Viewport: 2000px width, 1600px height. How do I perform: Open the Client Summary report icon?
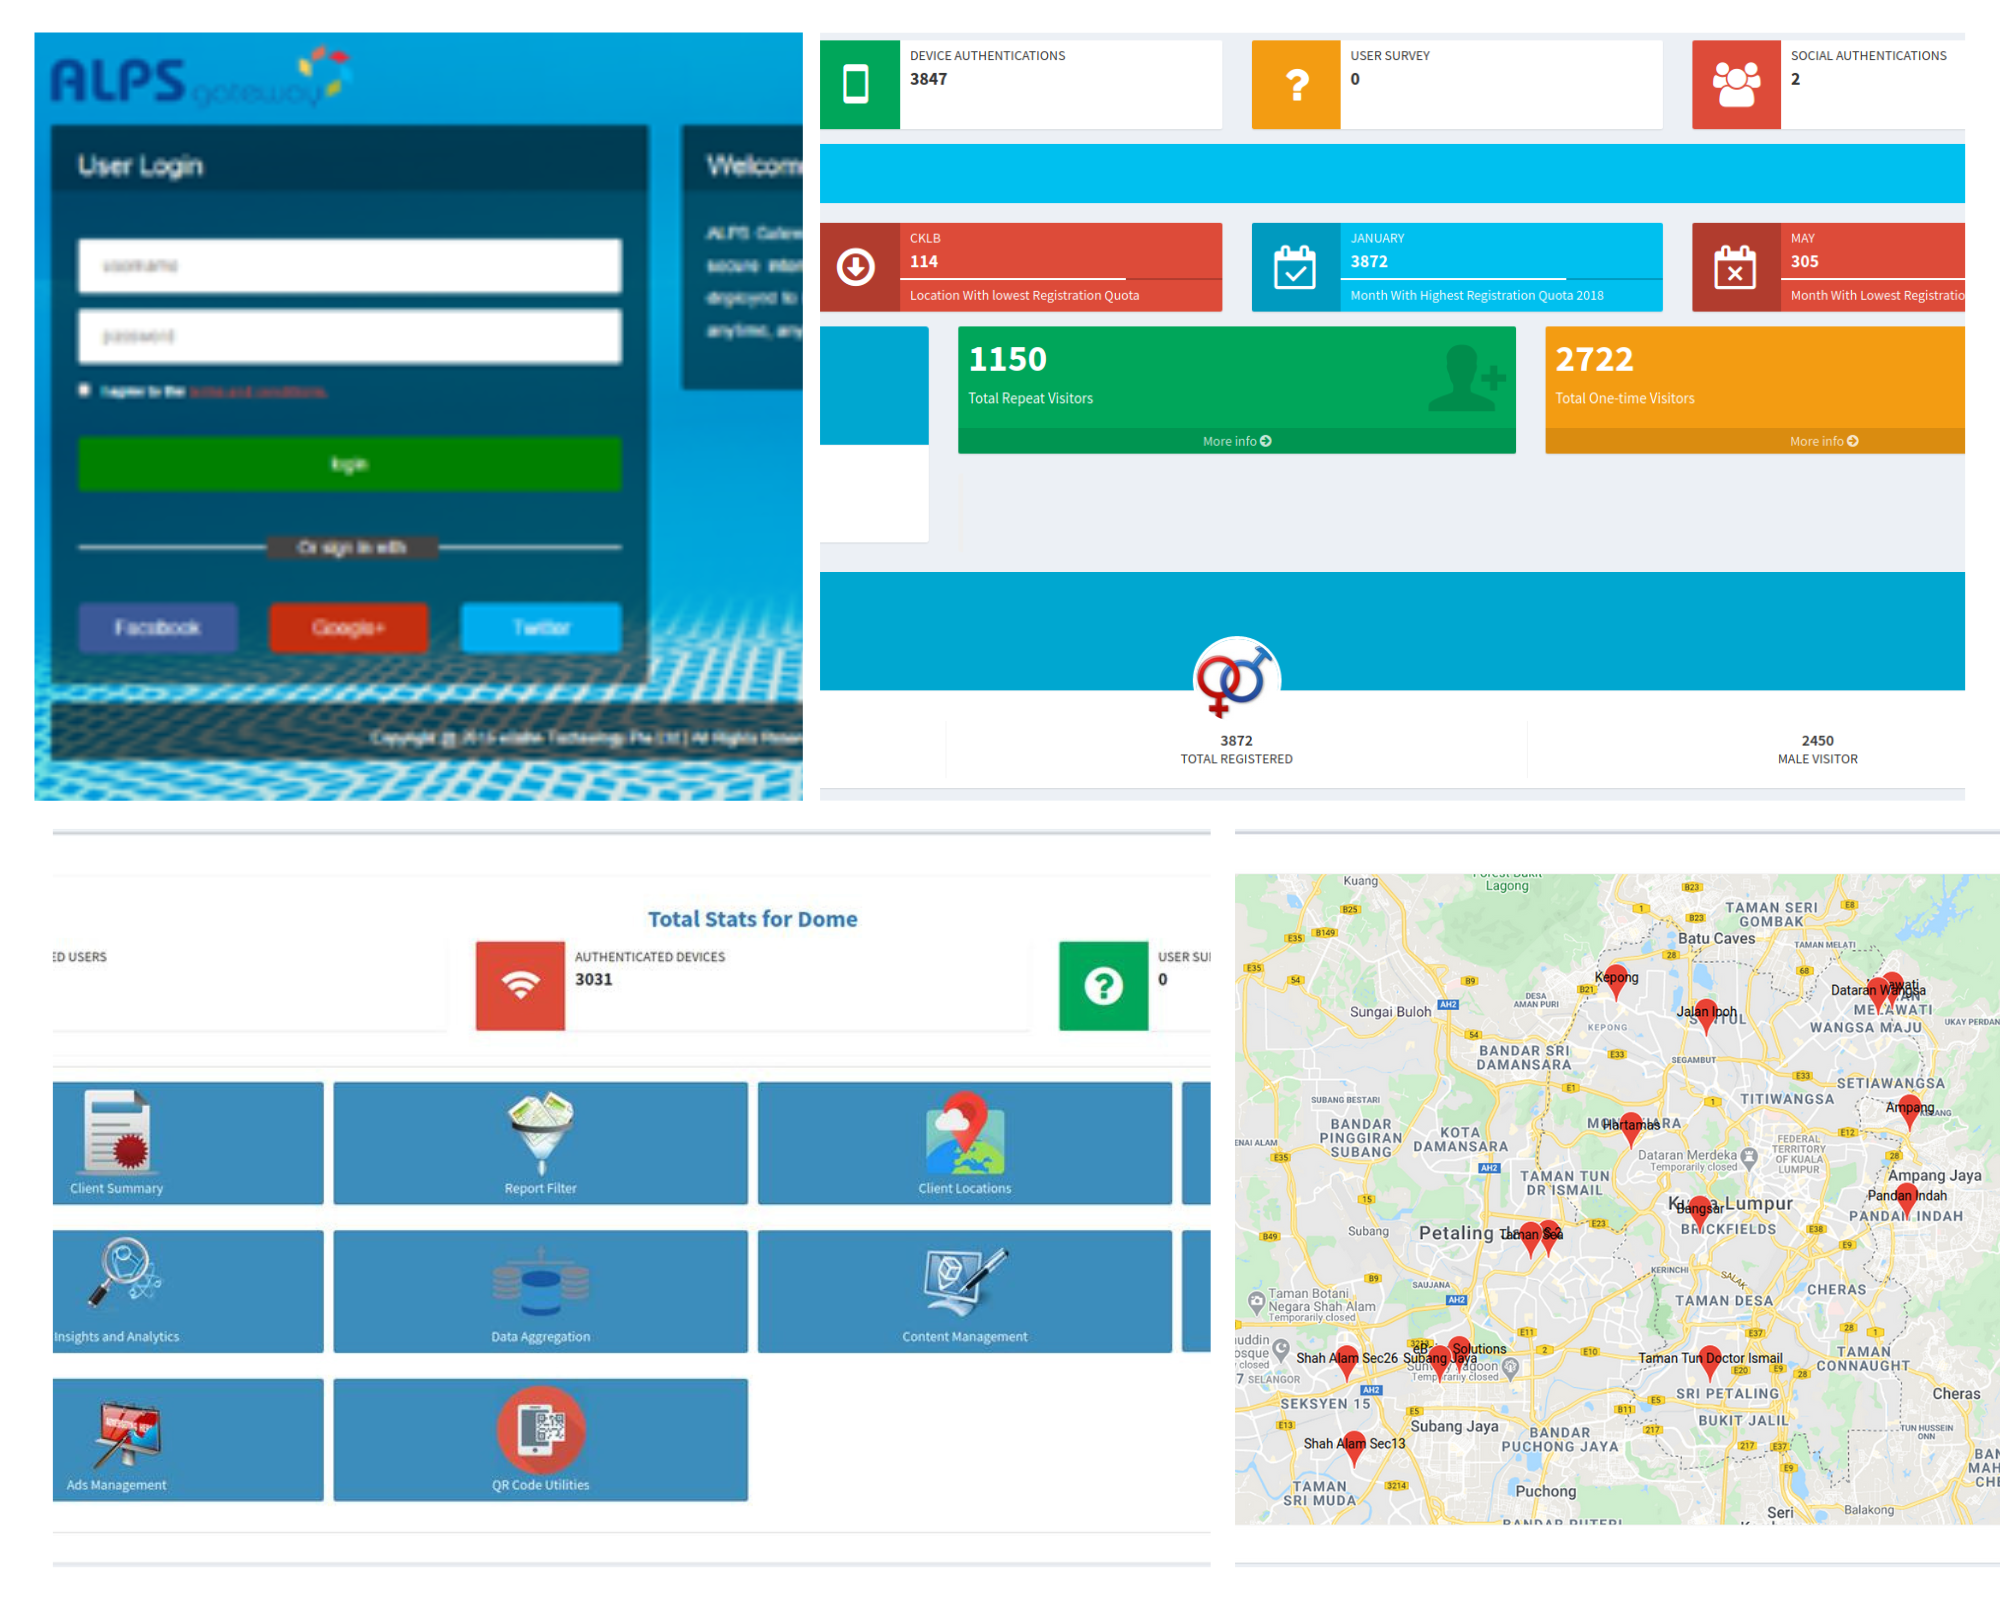[118, 1131]
